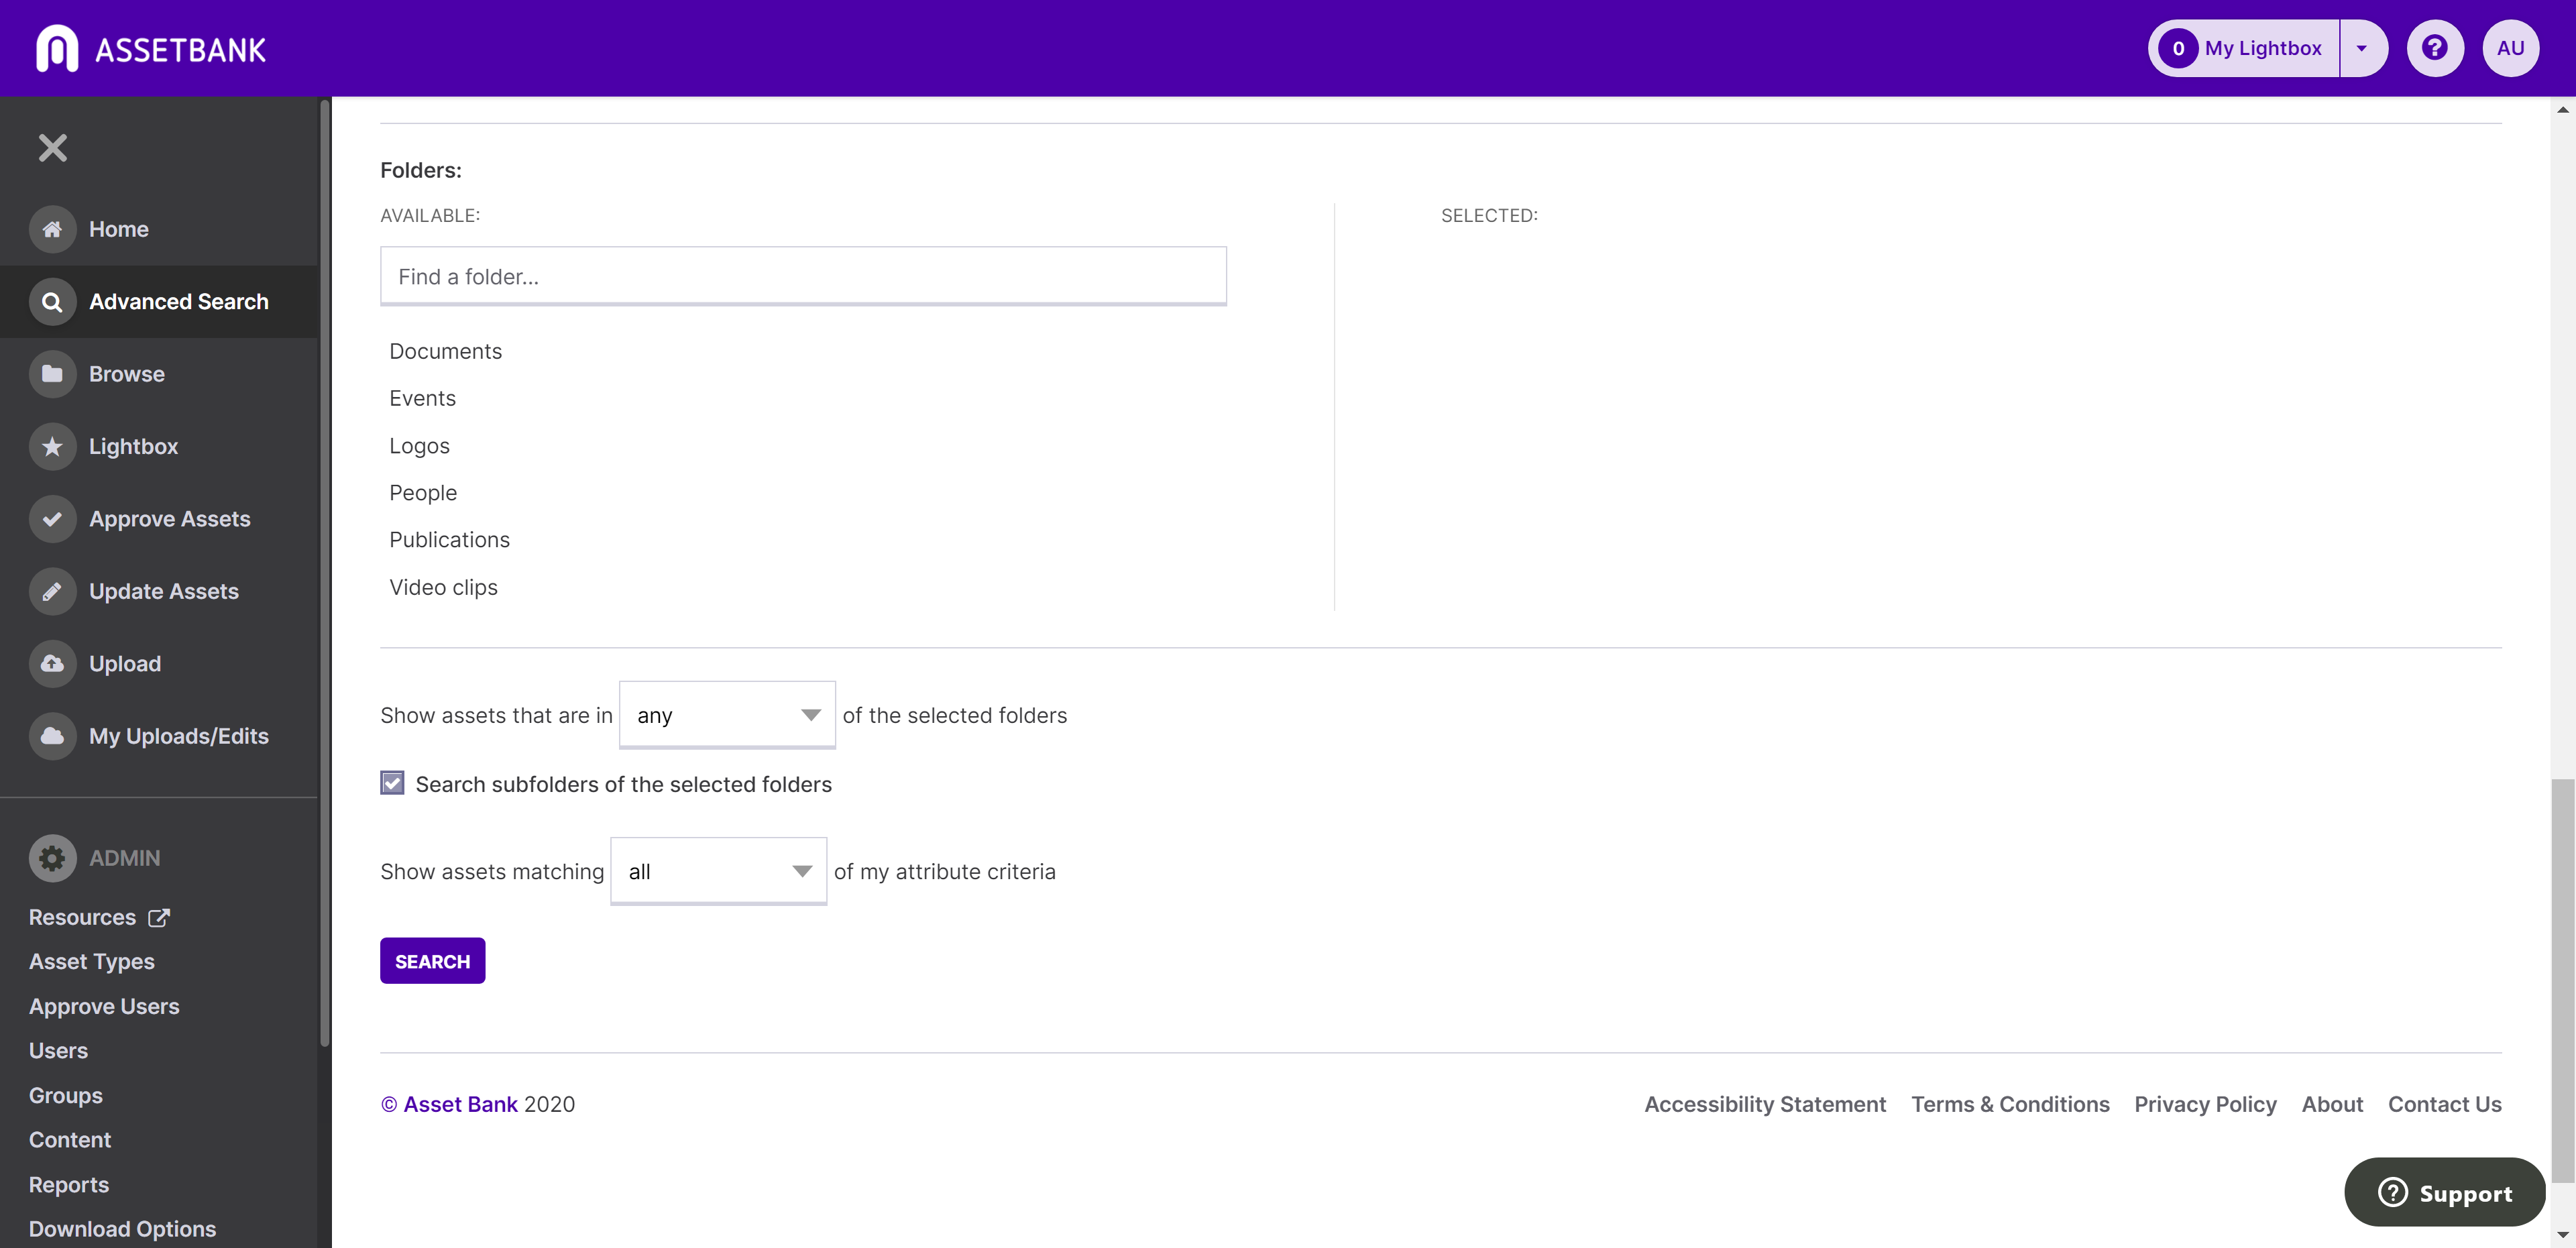Select the Documents folder

point(446,351)
